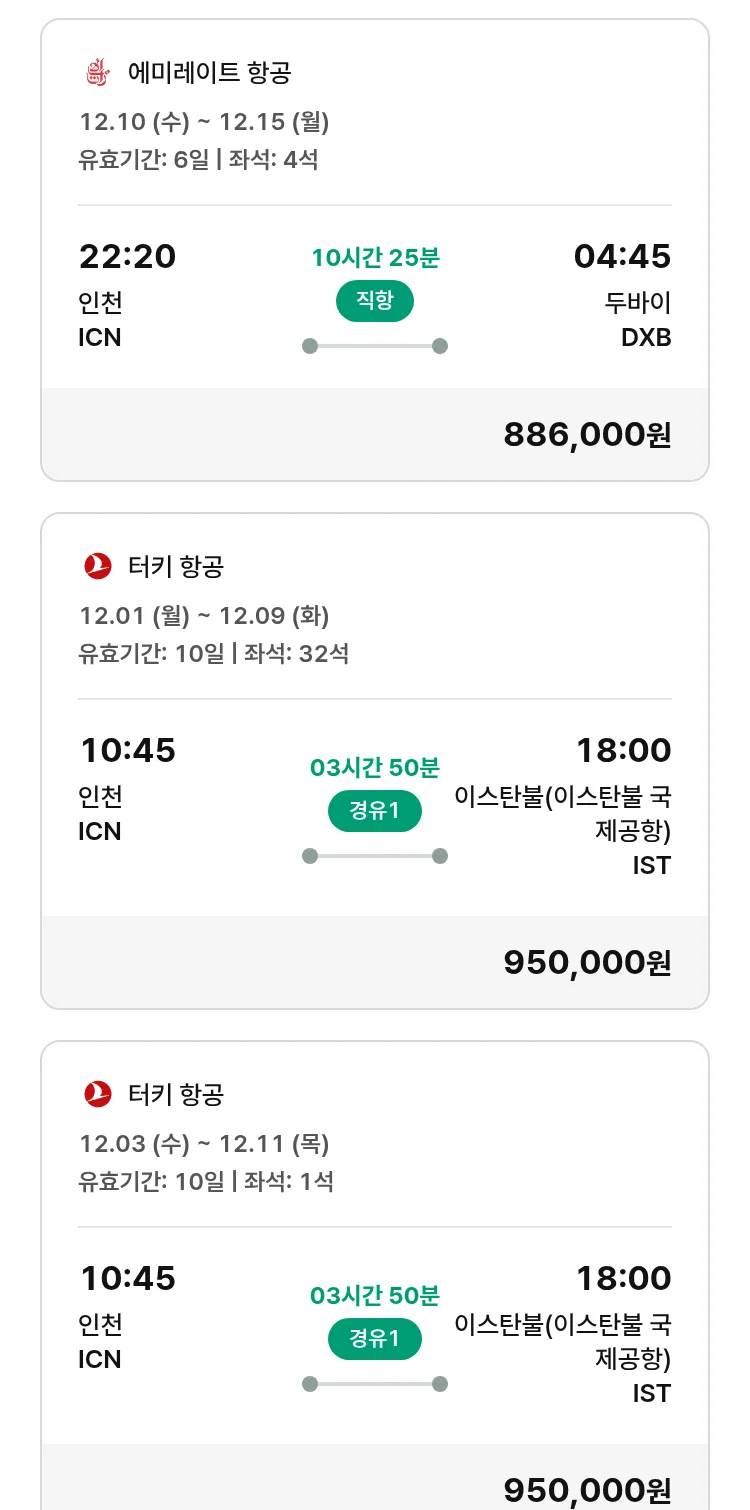This screenshot has width=750, height=1510.
Task: Click the route line under the 직항 badge
Action: (375, 346)
